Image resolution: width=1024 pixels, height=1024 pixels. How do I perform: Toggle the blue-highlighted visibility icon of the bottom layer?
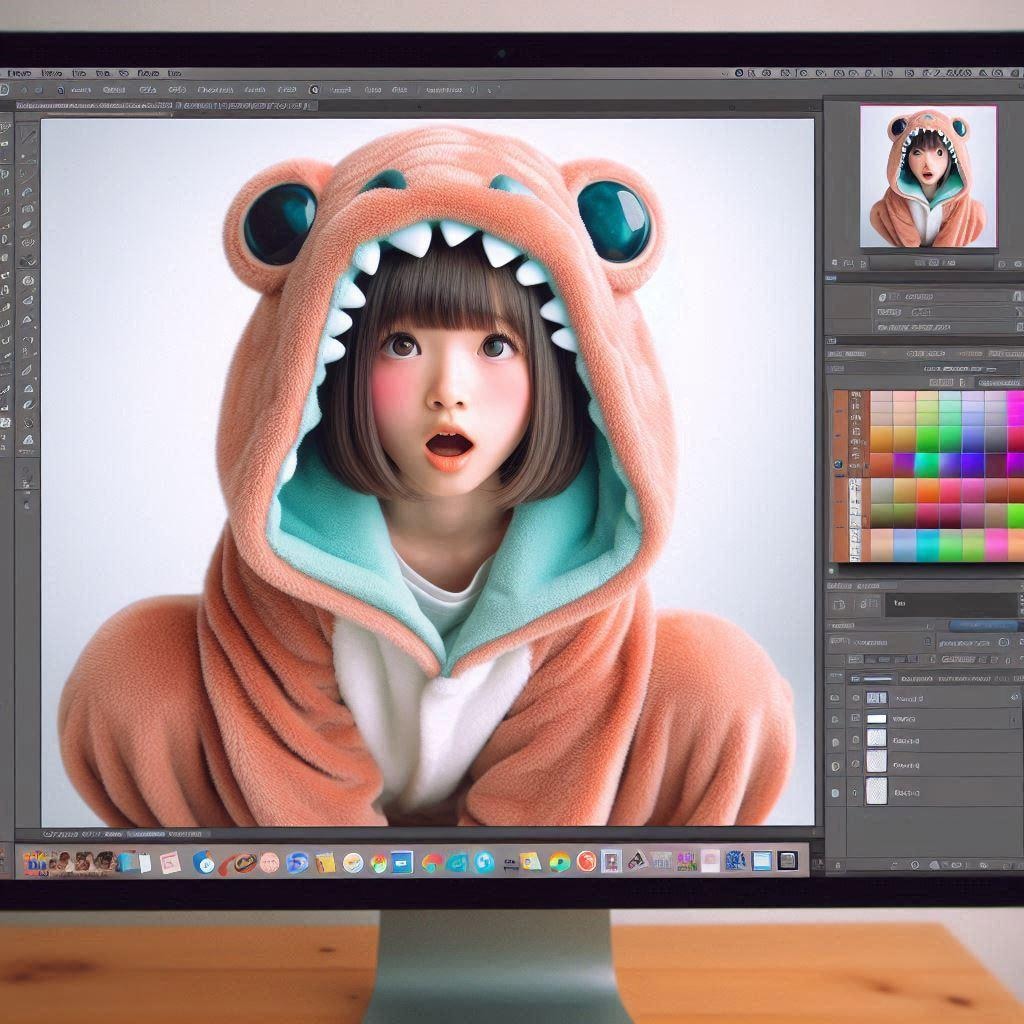[x=835, y=793]
